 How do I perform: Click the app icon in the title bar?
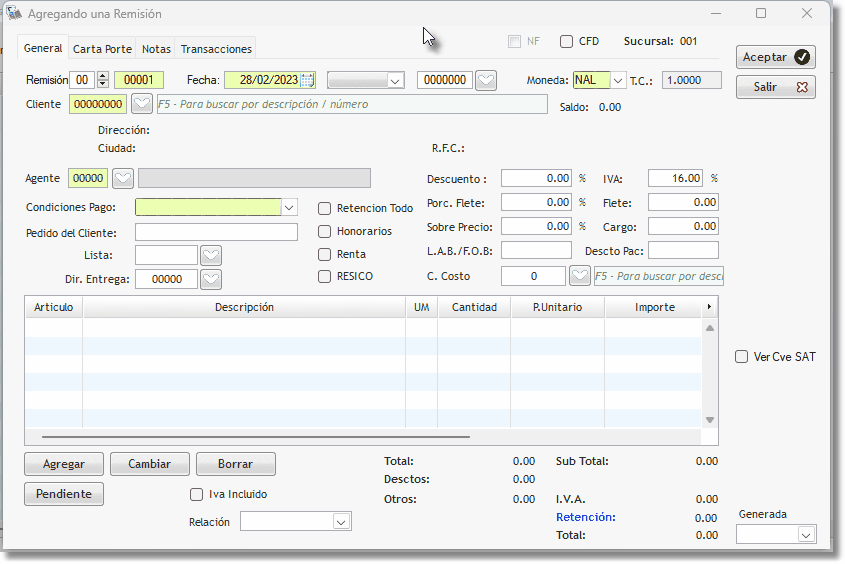(x=14, y=13)
